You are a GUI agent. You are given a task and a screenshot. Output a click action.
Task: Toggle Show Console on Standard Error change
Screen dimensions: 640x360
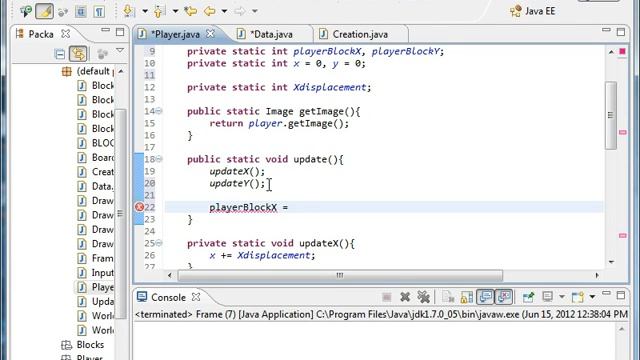pyautogui.click(x=504, y=297)
